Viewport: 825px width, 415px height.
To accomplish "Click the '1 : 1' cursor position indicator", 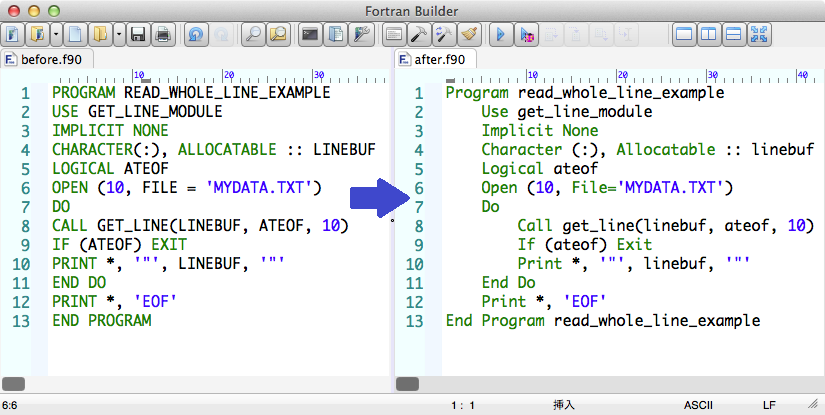I will click(x=463, y=406).
